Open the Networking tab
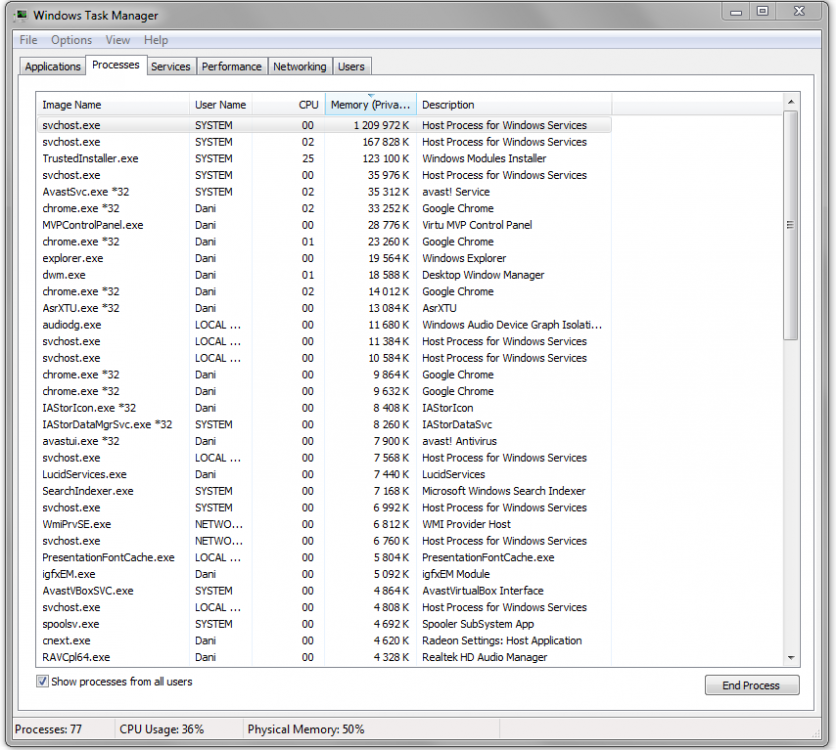This screenshot has width=836, height=750. pos(300,67)
